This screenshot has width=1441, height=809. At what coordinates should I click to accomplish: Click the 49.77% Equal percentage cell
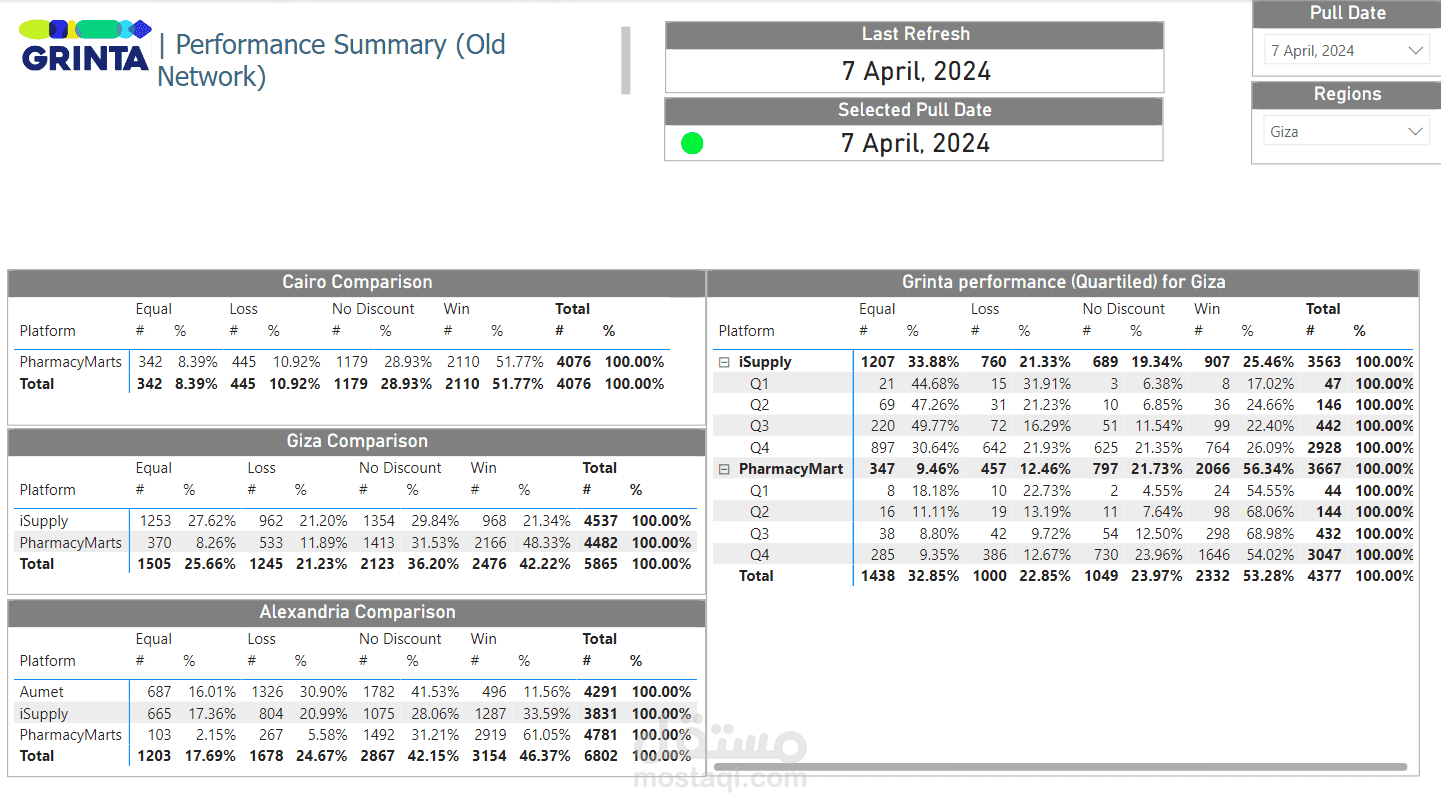tap(934, 426)
